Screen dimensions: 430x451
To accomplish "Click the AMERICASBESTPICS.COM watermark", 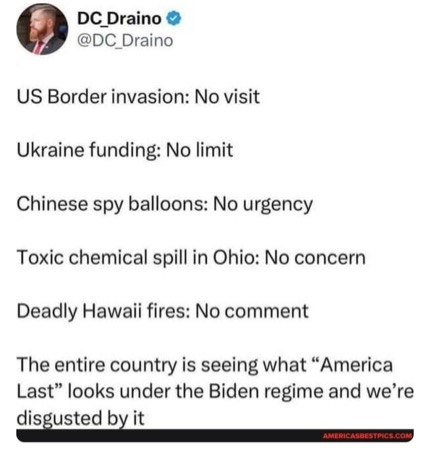I will (x=368, y=436).
